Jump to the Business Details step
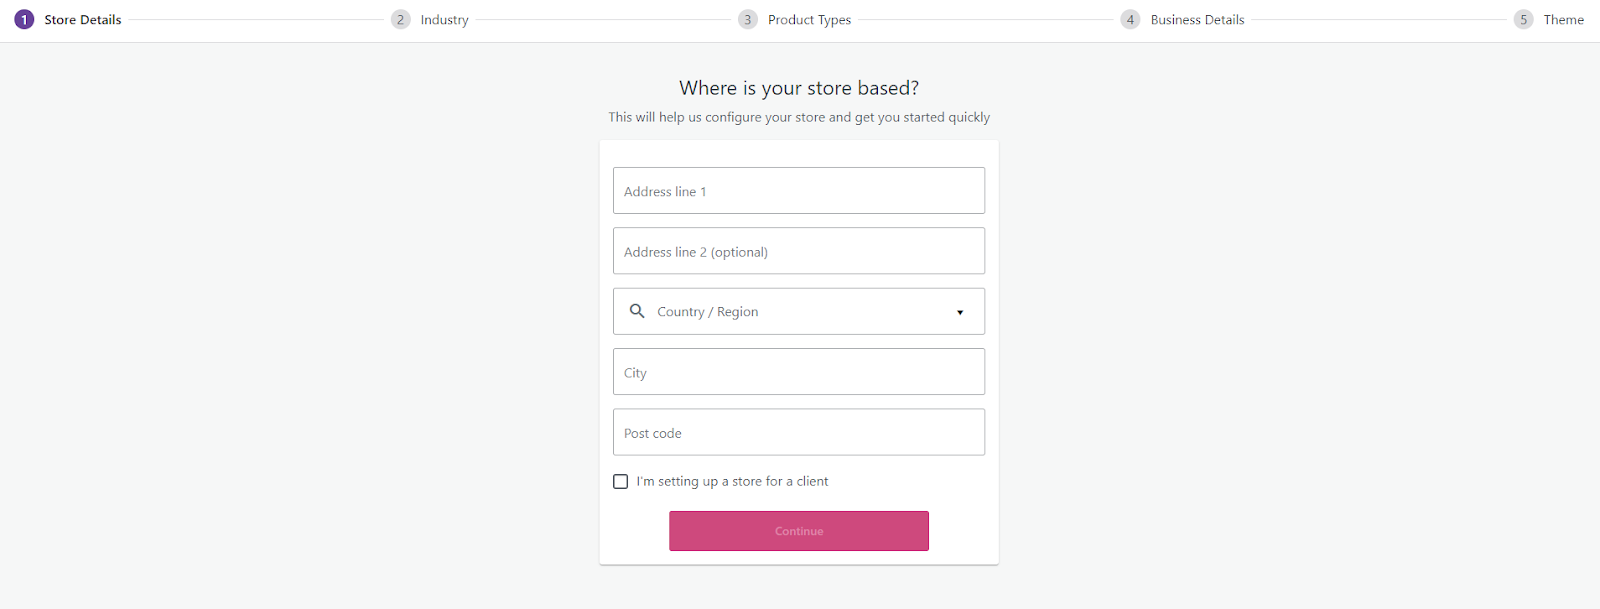 tap(1197, 20)
